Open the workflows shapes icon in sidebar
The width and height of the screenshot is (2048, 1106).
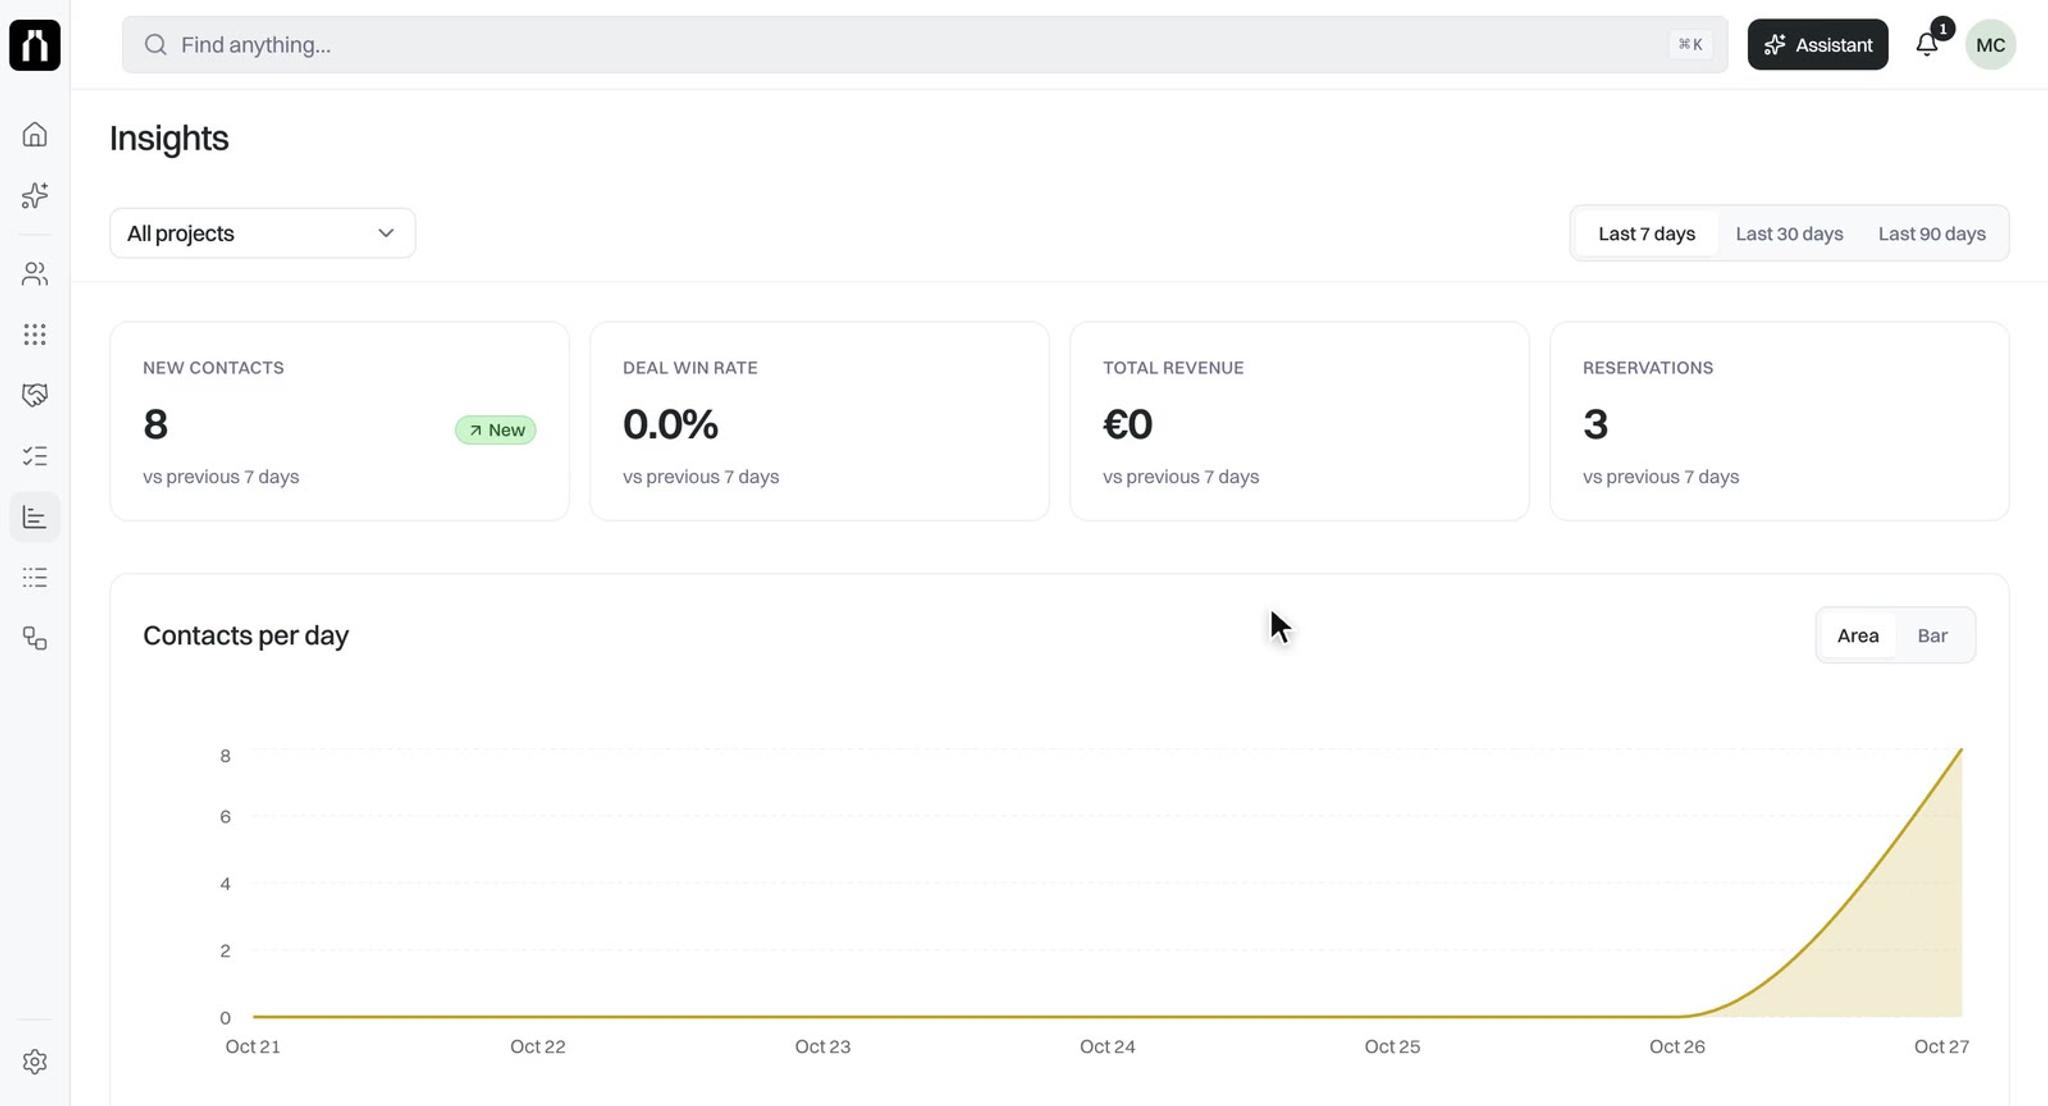pyautogui.click(x=35, y=638)
